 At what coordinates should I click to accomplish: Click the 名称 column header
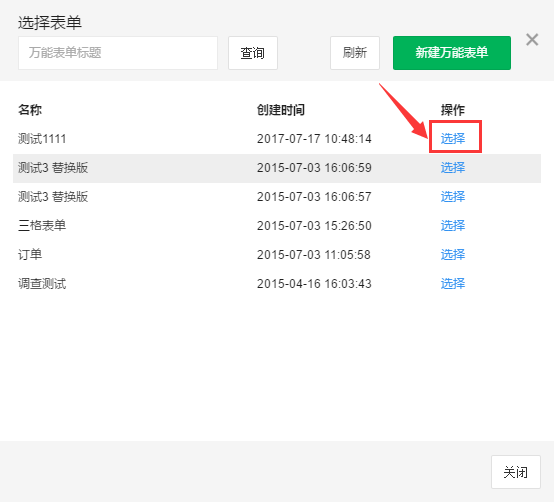coord(30,110)
